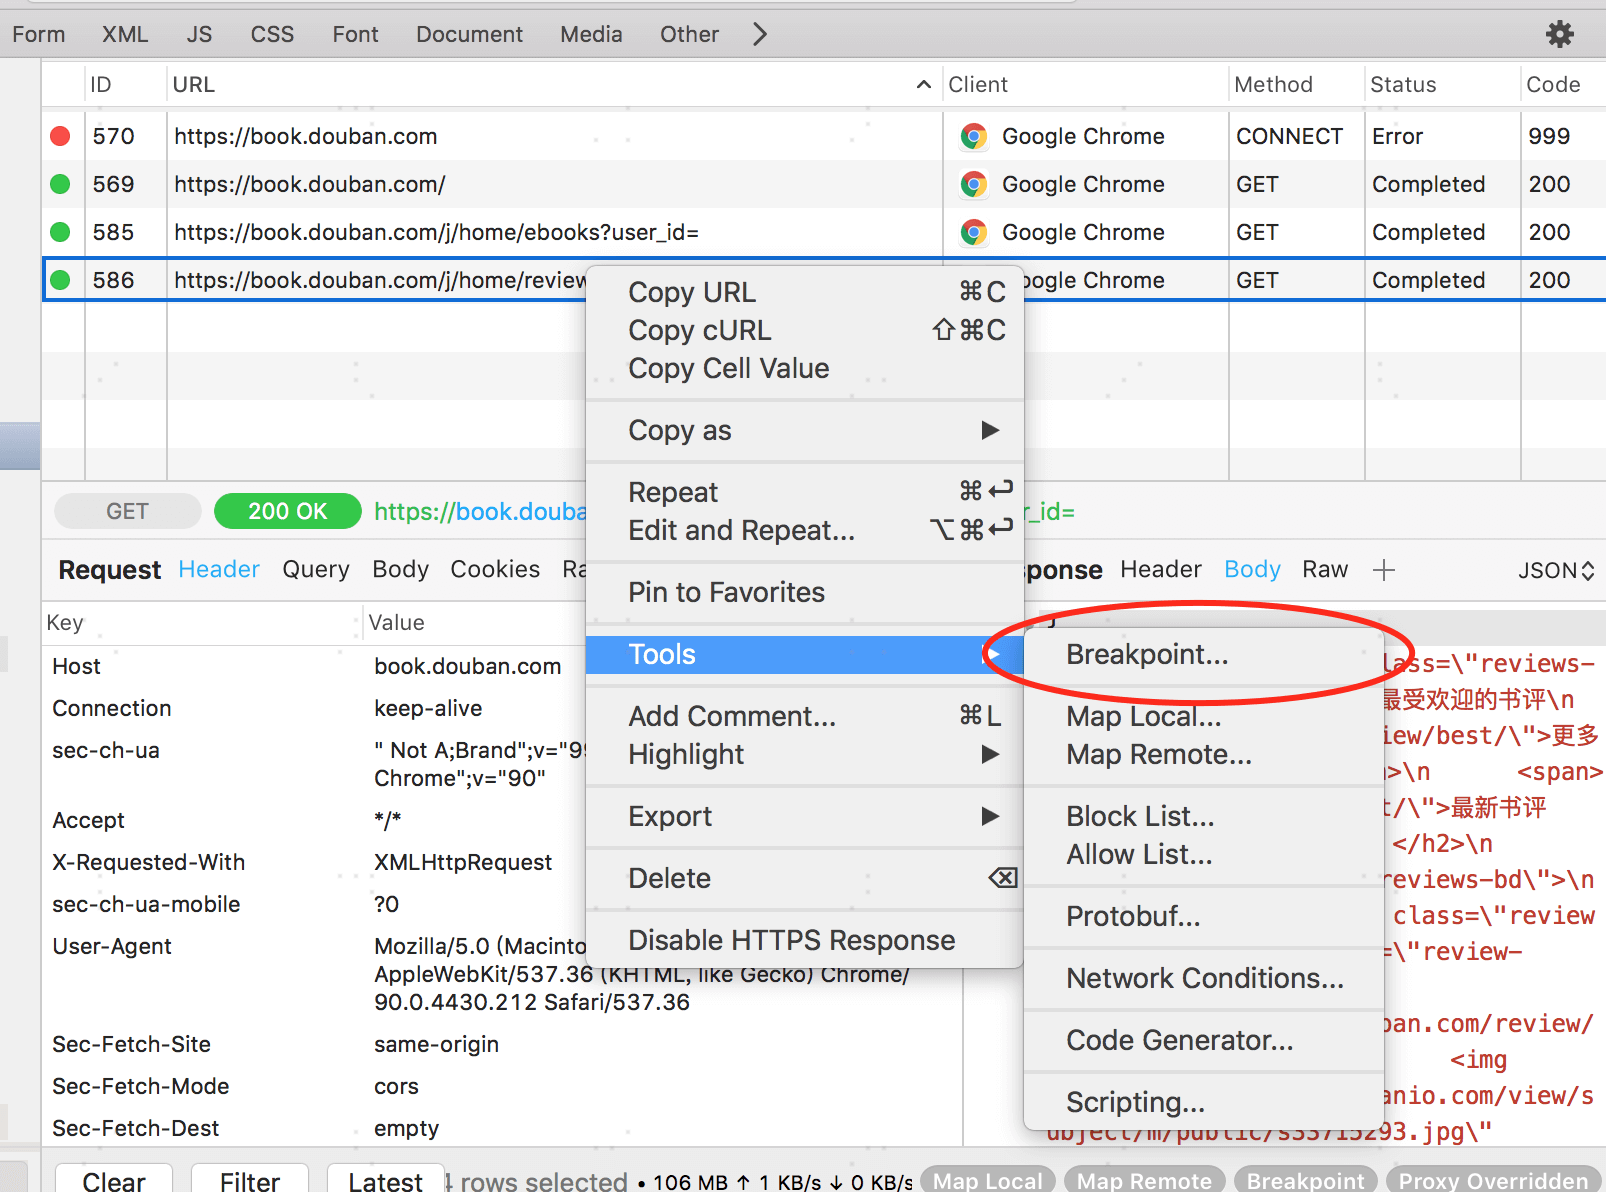
Task: Toggle Breakpoint status pill
Action: coord(1305,1181)
